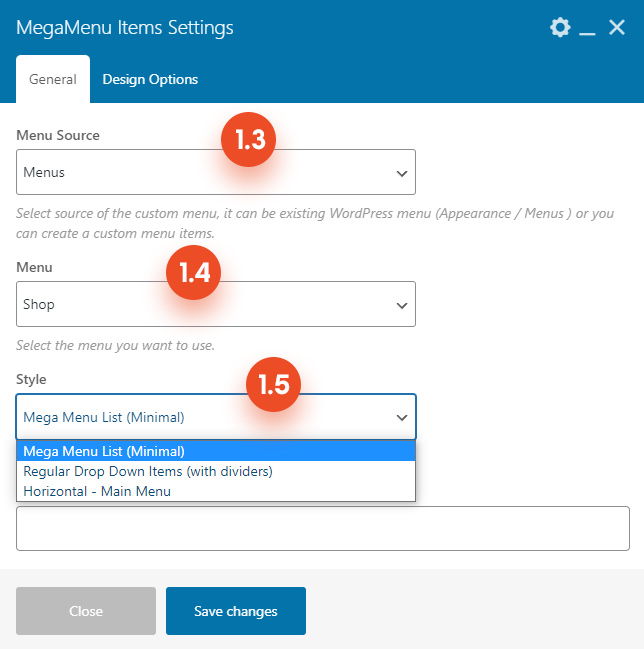Switch to the Design Options tab

tap(150, 79)
